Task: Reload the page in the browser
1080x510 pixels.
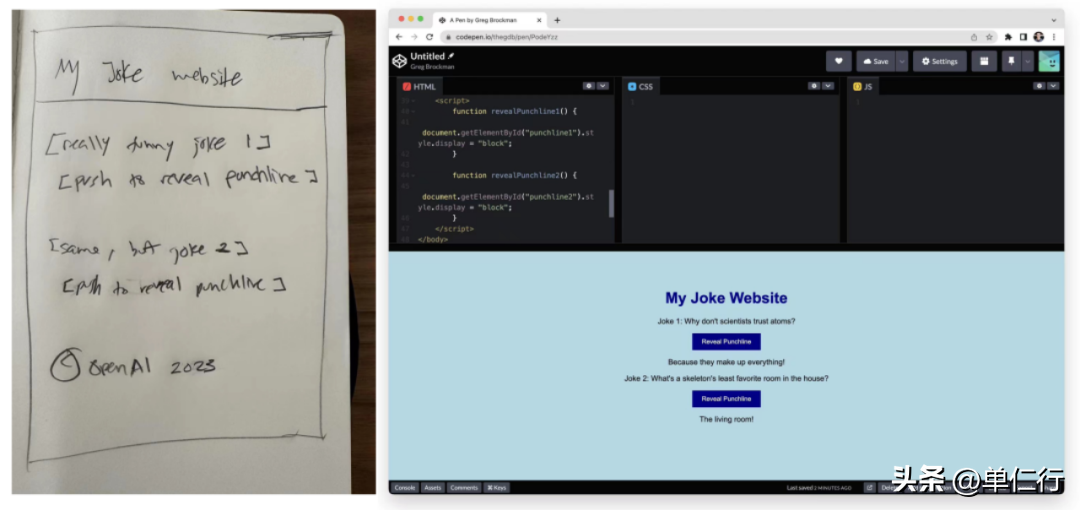Action: click(429, 37)
